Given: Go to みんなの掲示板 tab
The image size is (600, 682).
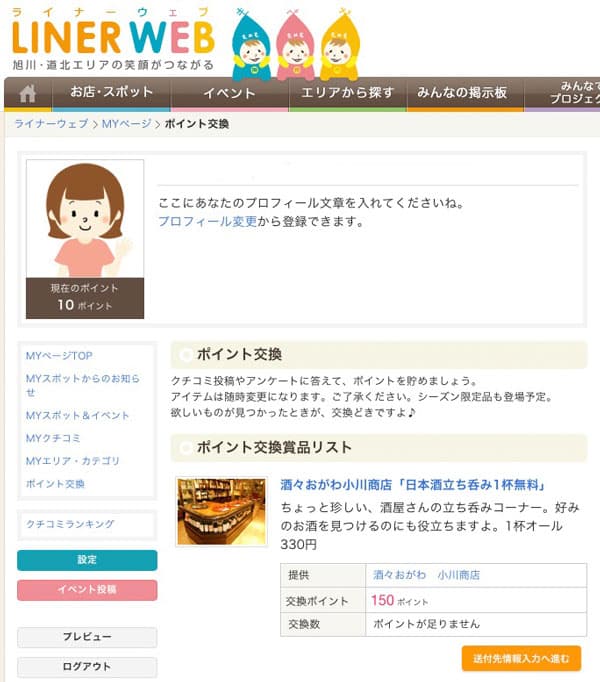Looking at the screenshot, I should [462, 93].
